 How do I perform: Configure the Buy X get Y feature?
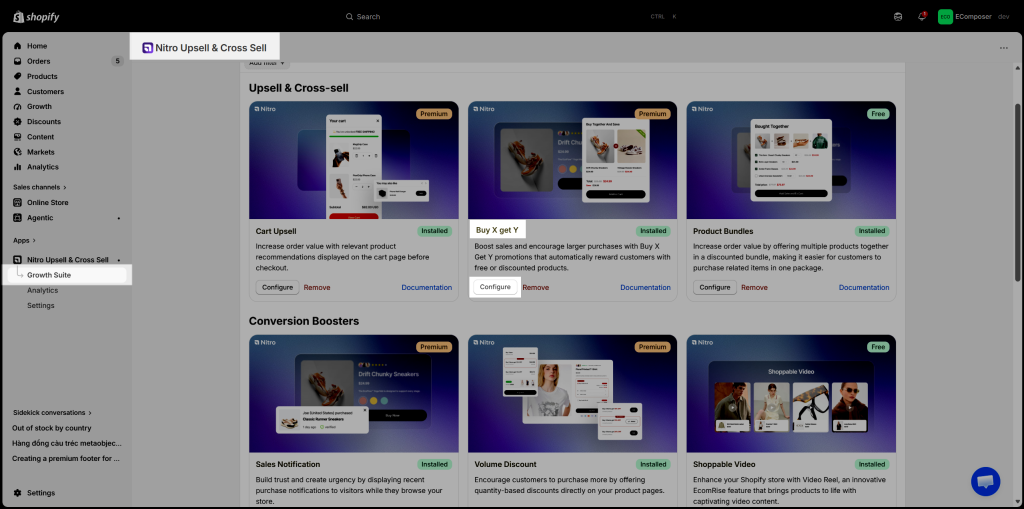coord(495,287)
